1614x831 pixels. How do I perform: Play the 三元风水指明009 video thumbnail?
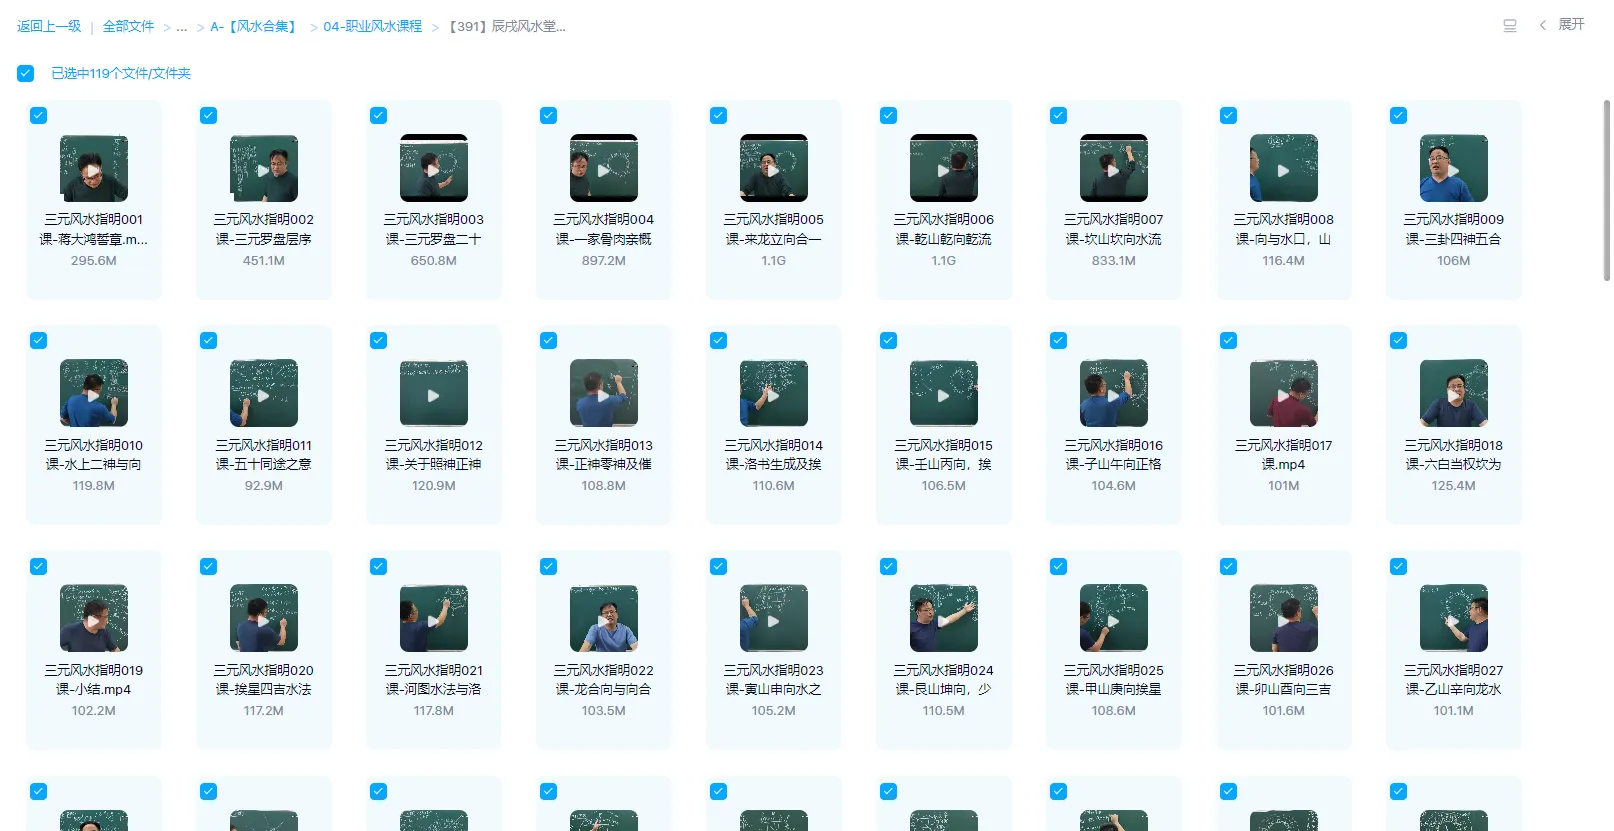pyautogui.click(x=1454, y=168)
